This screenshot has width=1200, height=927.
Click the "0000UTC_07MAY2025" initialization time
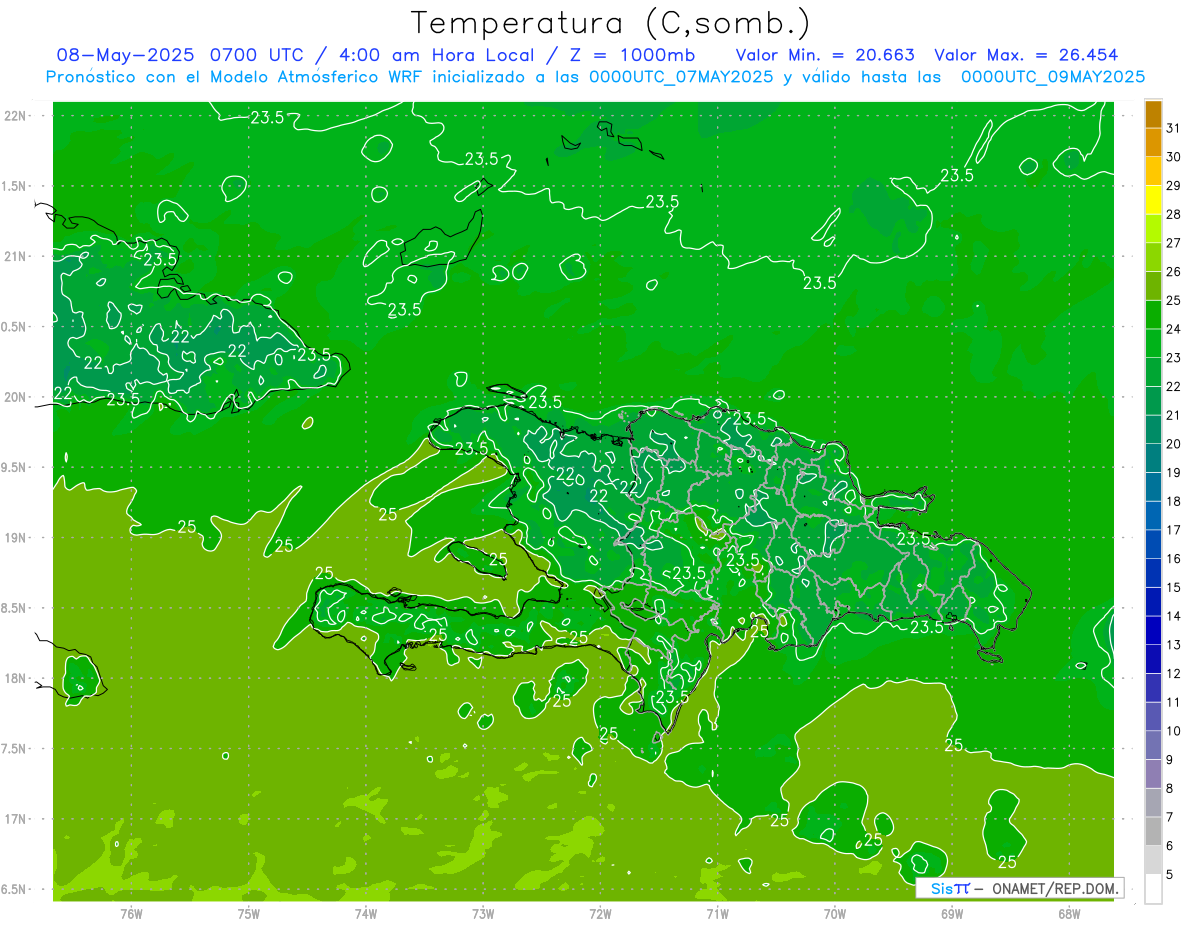[x=681, y=77]
